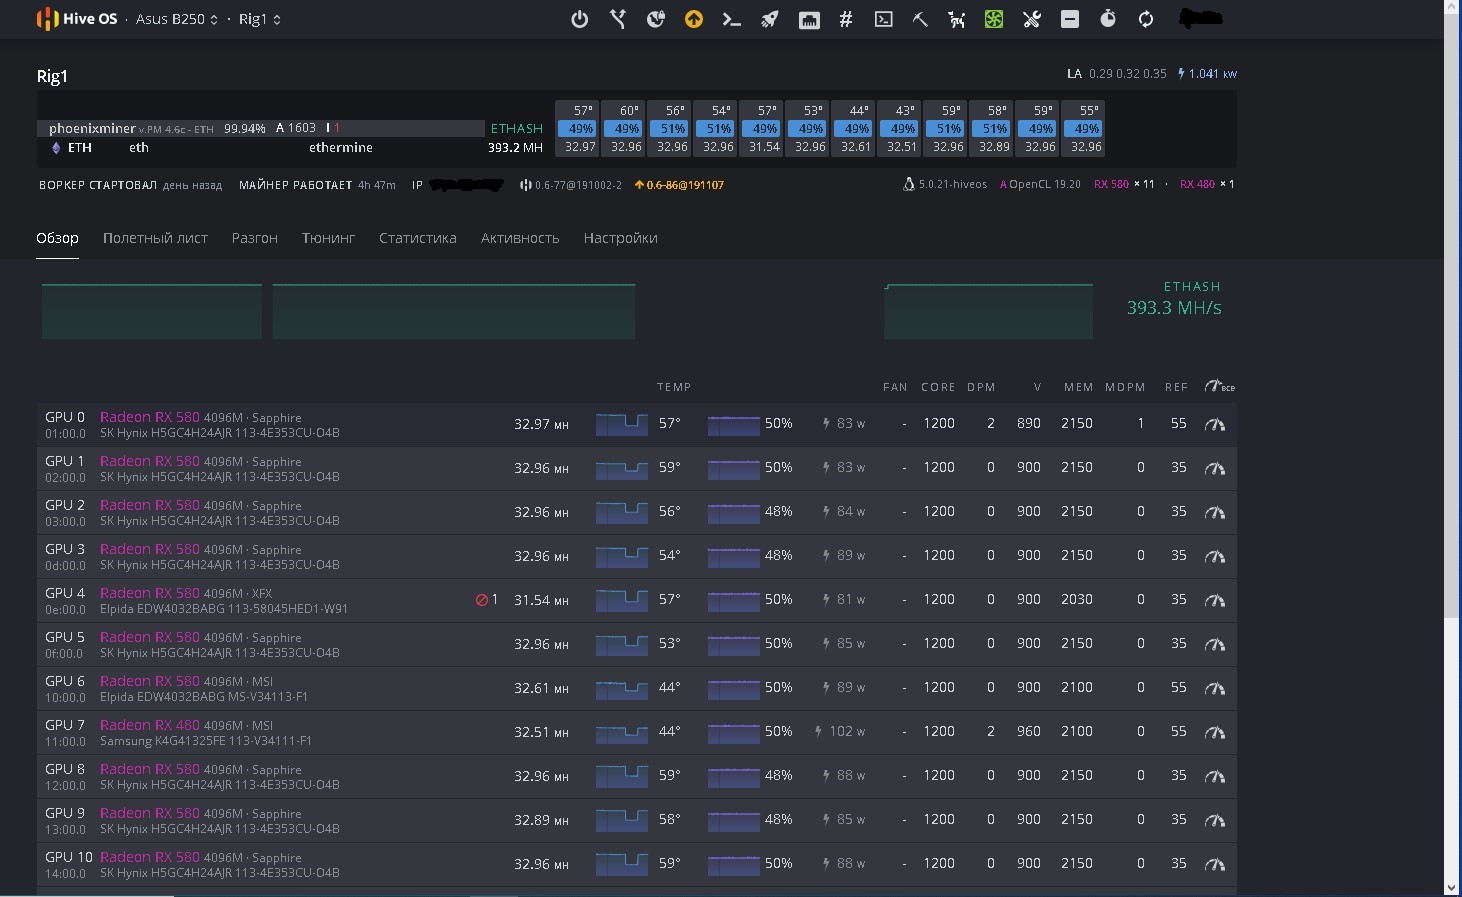
Task: Click the RX 580 × 11 GPU count label
Action: [x=1124, y=184]
